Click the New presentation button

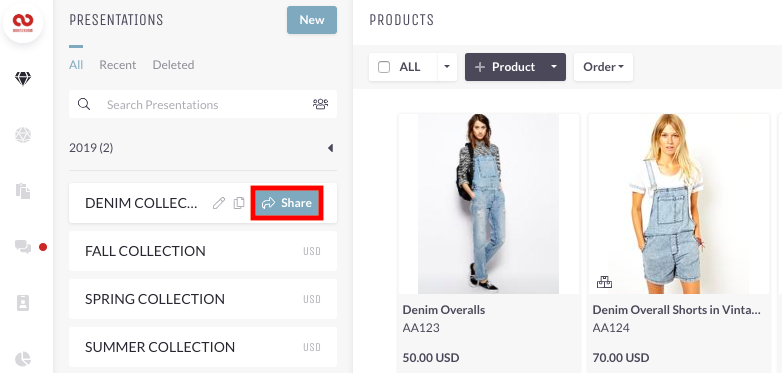pos(312,20)
